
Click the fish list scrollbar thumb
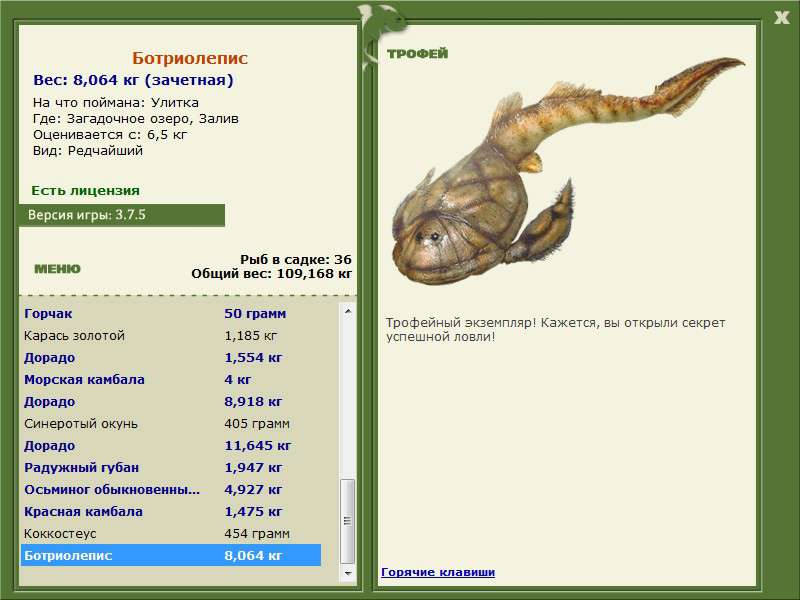tap(347, 521)
